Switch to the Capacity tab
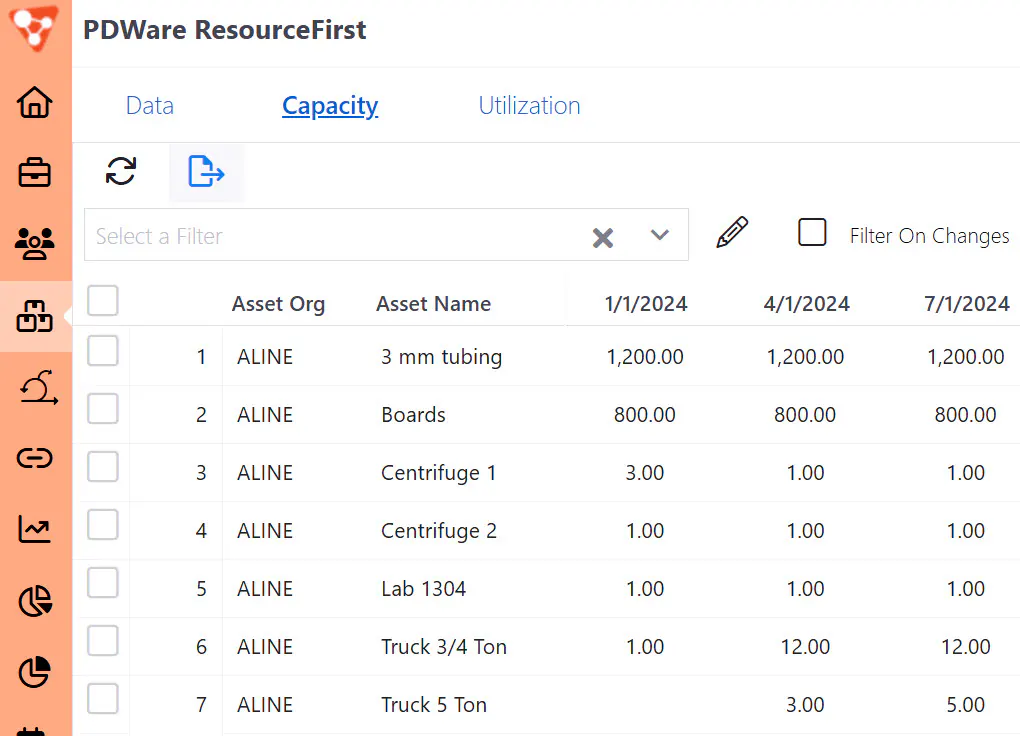The image size is (1020, 736). (330, 106)
